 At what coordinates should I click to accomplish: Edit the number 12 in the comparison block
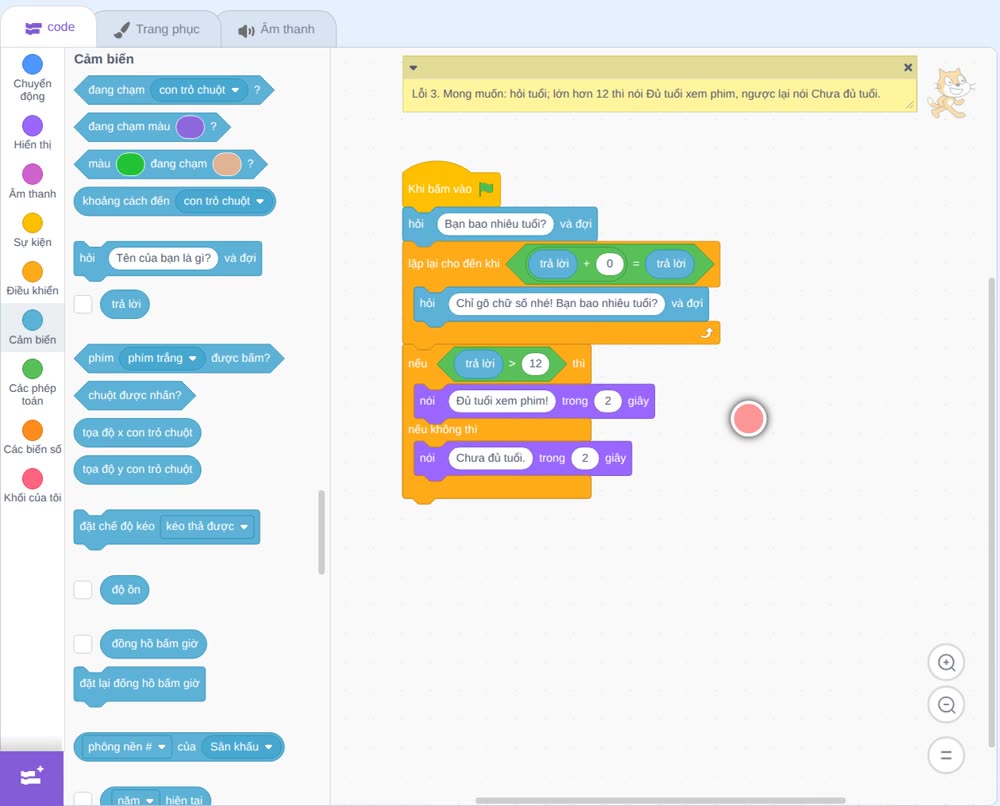536,363
